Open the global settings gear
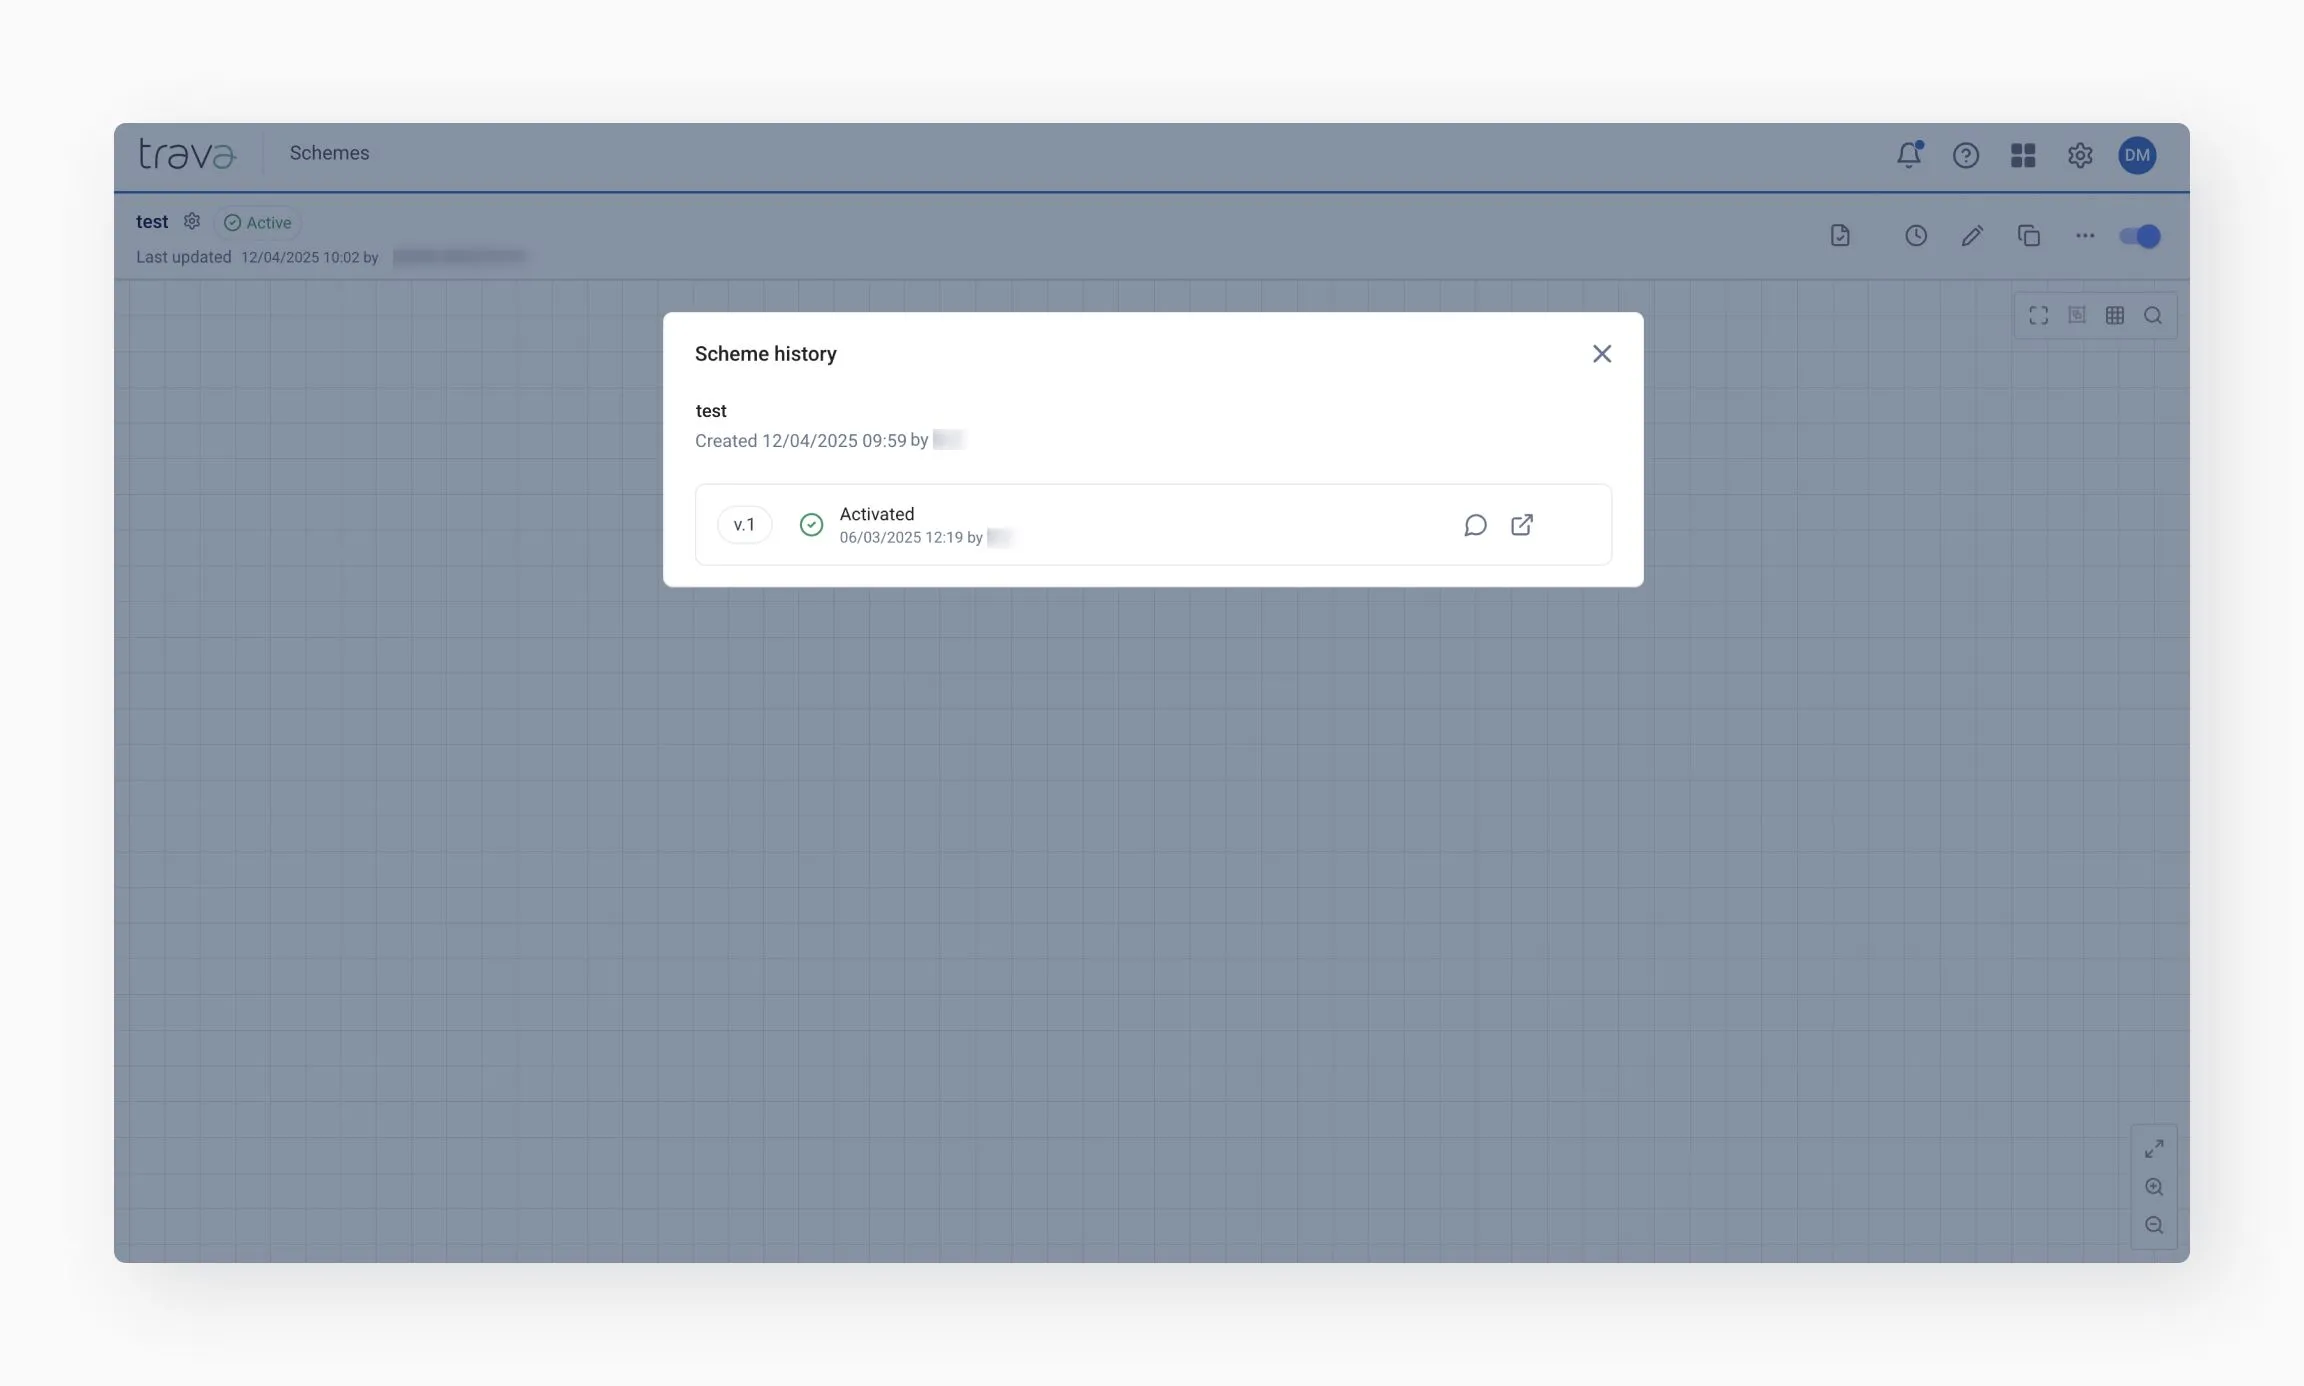This screenshot has height=1386, width=2304. pyautogui.click(x=2080, y=155)
